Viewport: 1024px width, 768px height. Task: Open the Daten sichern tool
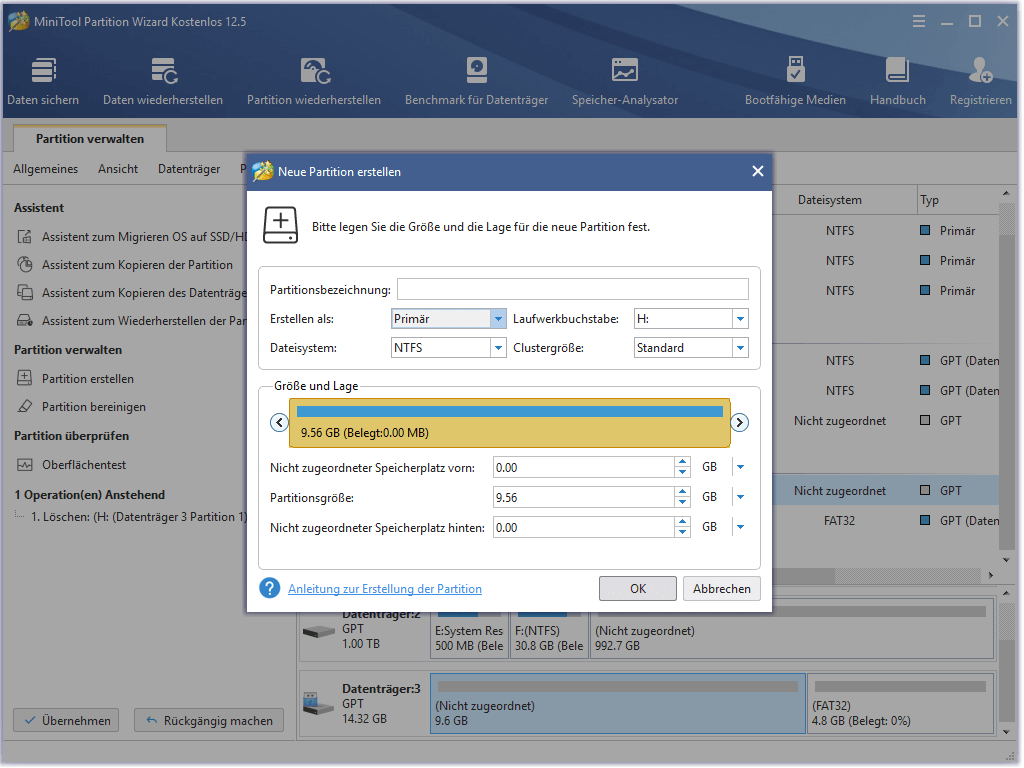(x=43, y=81)
